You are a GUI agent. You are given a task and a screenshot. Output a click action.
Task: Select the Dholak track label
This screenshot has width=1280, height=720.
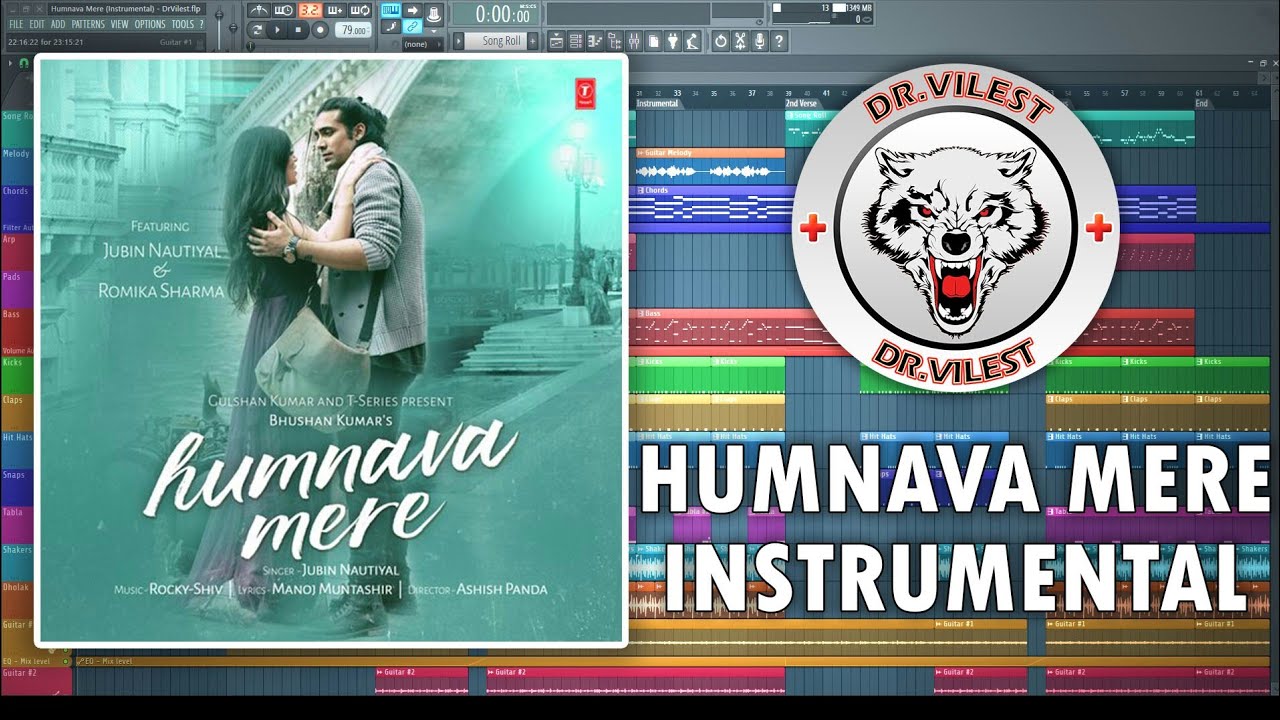[x=15, y=587]
